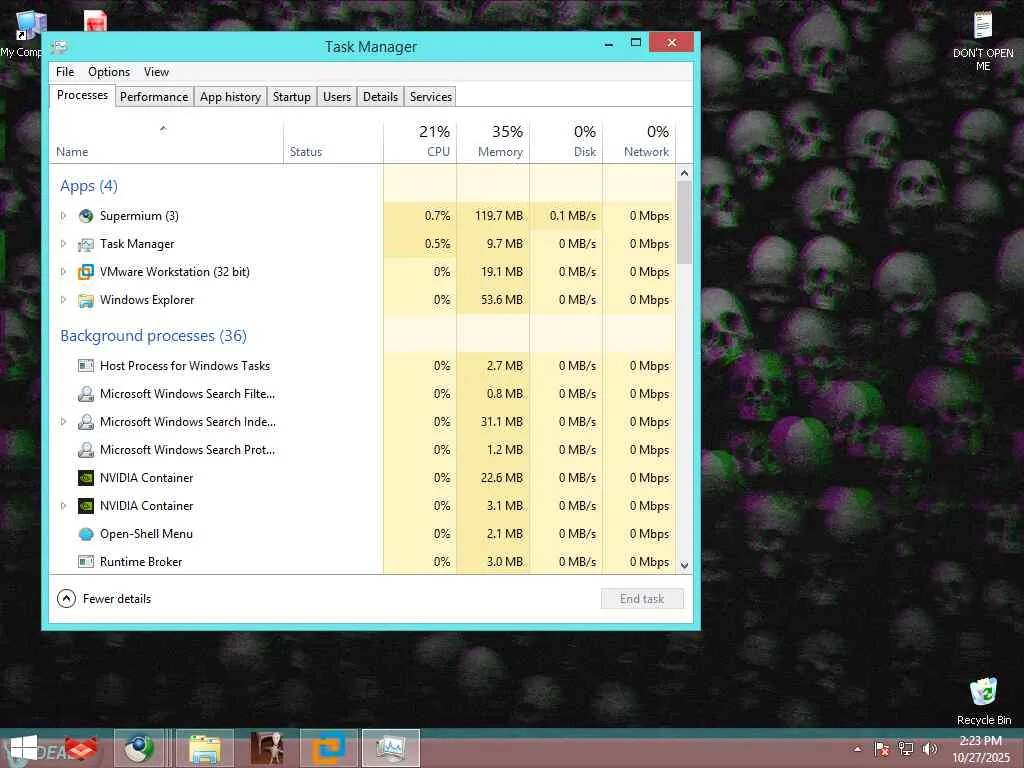Viewport: 1024px width, 768px height.
Task: Click the Open-Shell Menu process icon
Action: pos(86,534)
